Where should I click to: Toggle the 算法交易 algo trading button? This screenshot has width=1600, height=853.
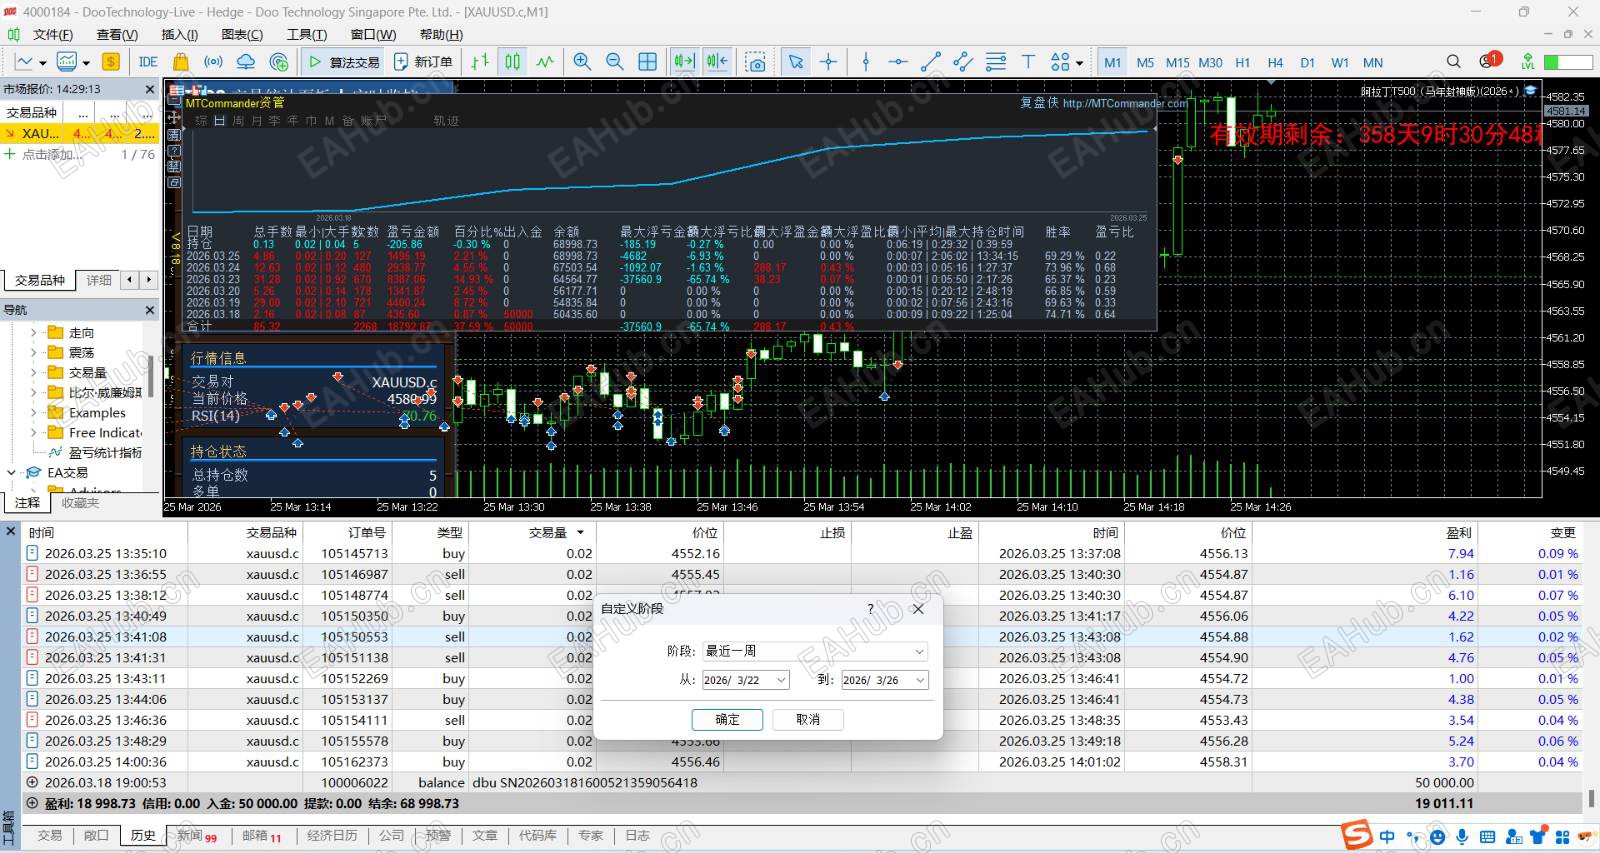tap(343, 62)
